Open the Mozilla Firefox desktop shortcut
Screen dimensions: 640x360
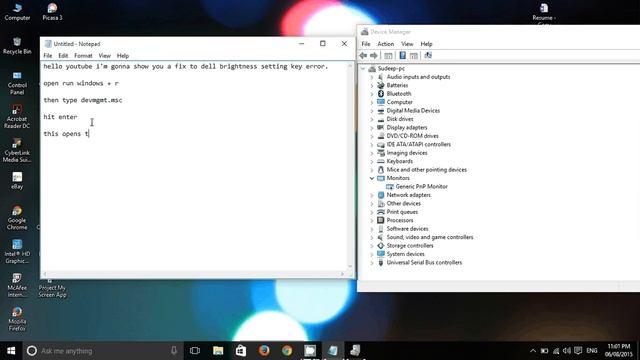point(17,319)
